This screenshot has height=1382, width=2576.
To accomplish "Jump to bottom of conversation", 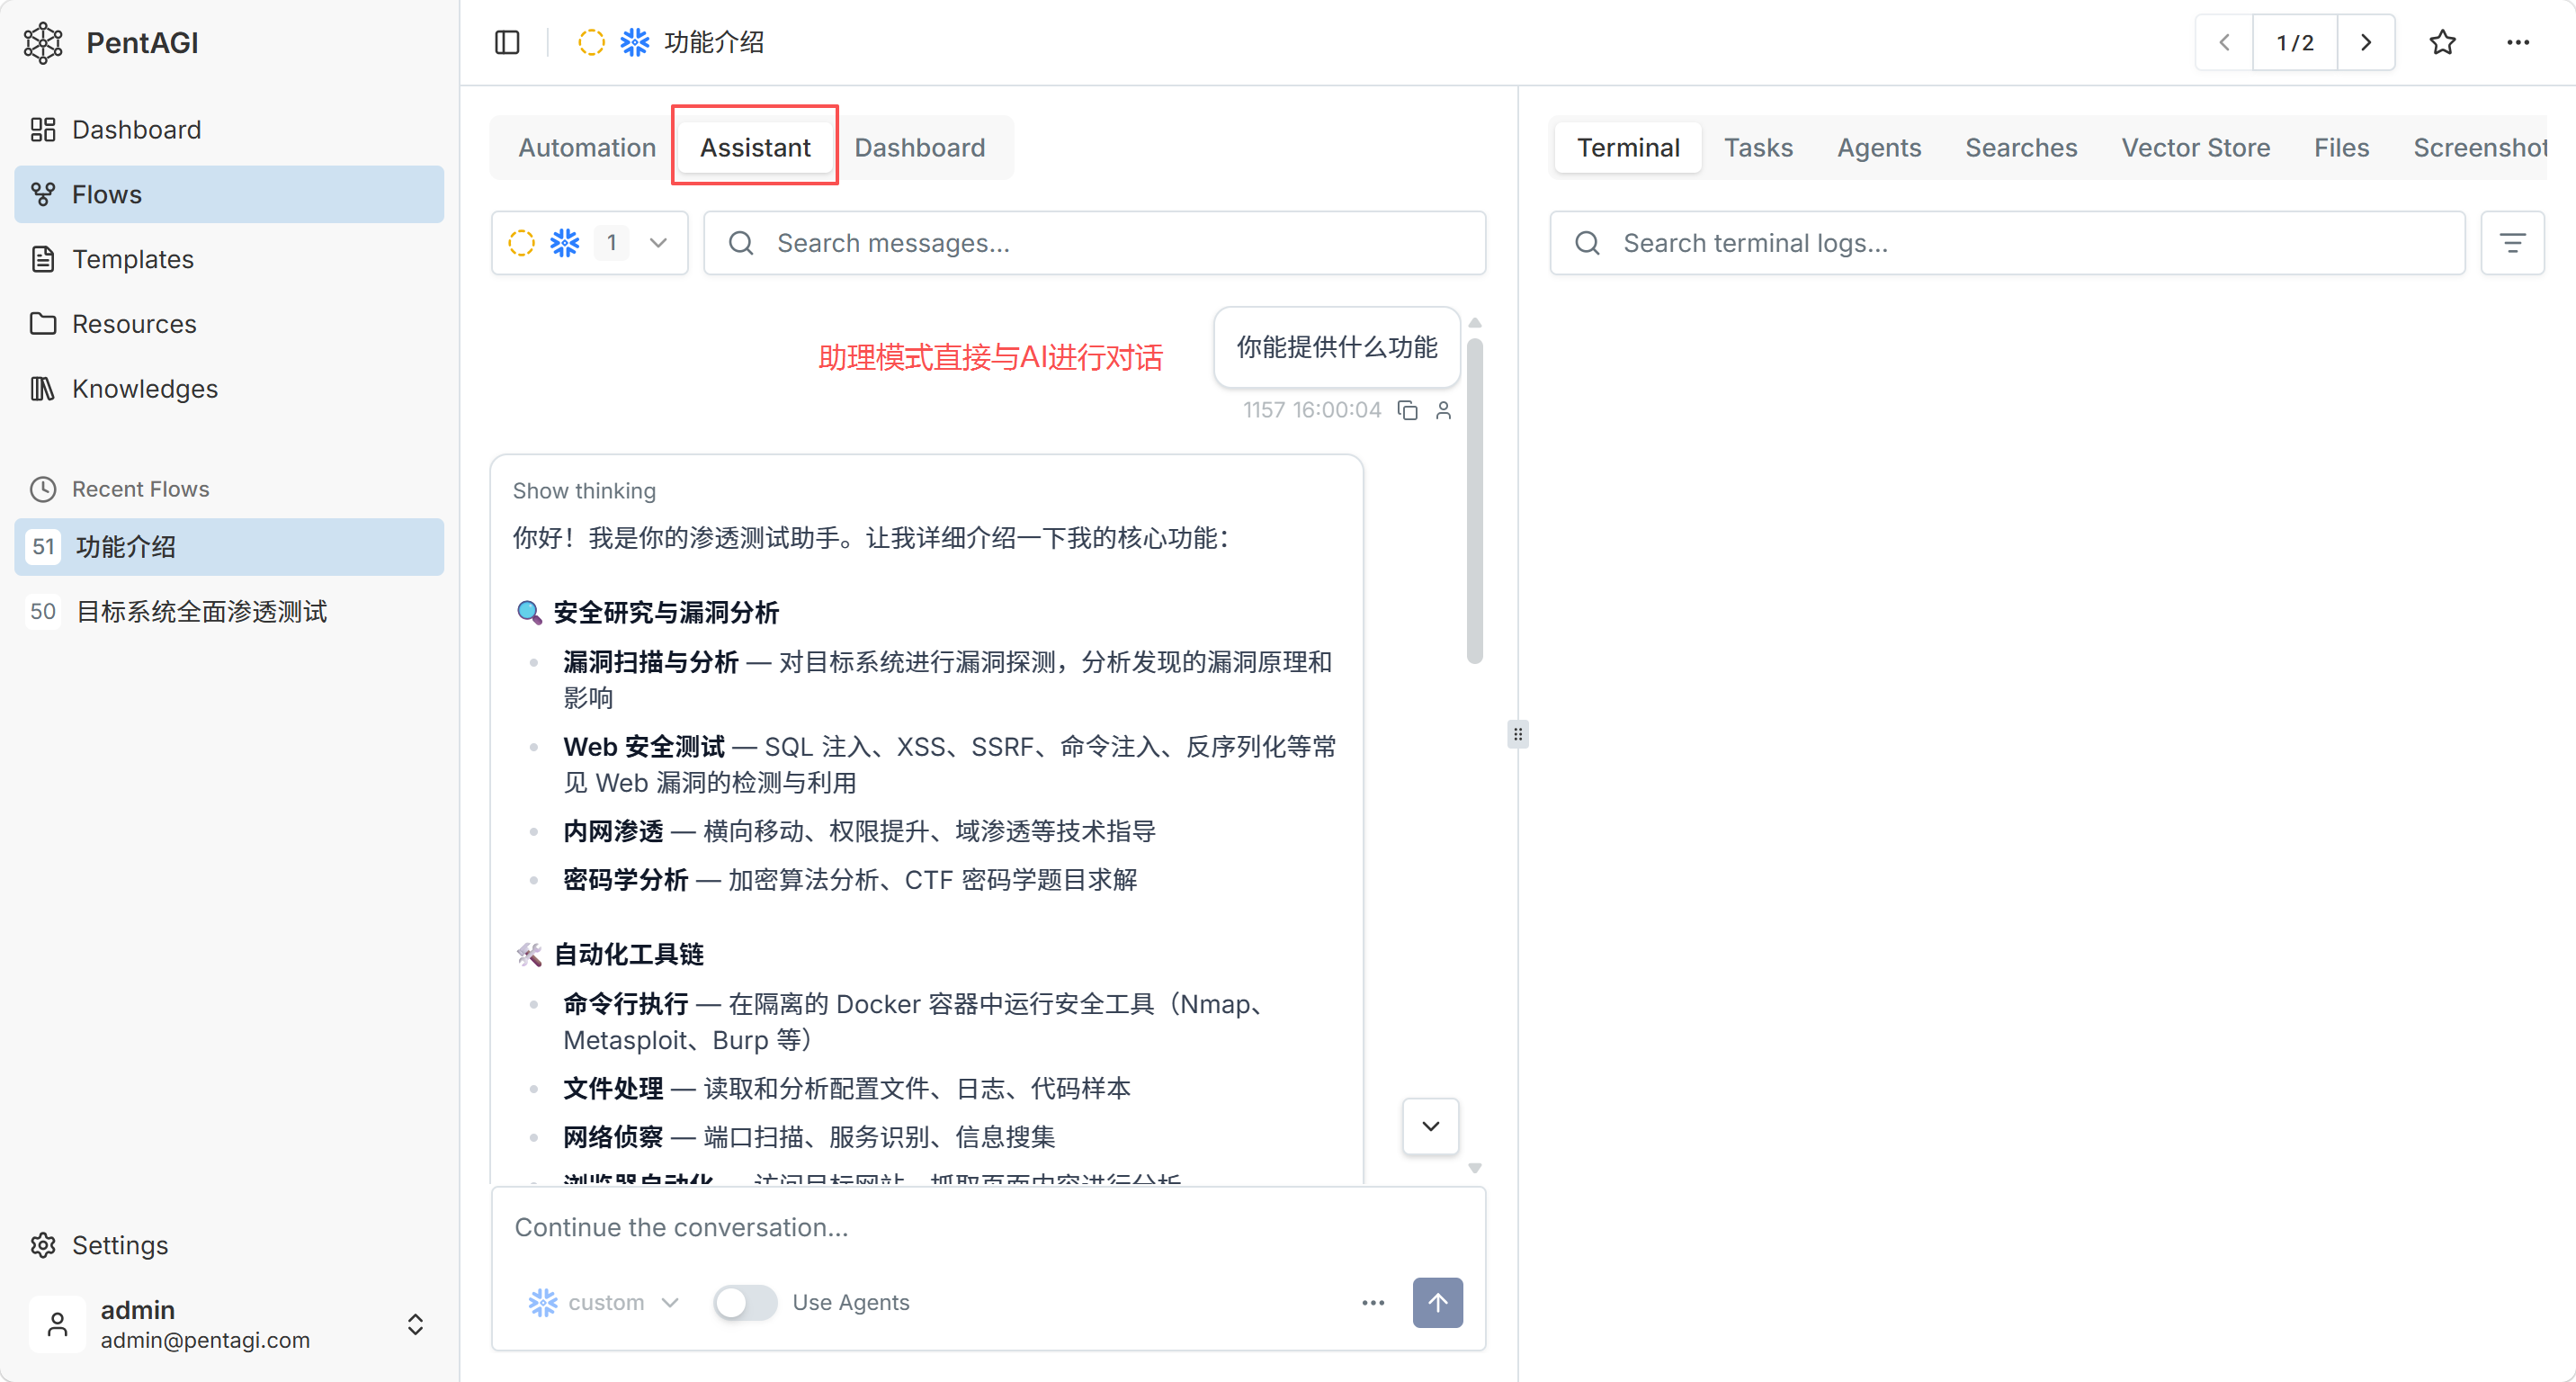I will 1431,1127.
